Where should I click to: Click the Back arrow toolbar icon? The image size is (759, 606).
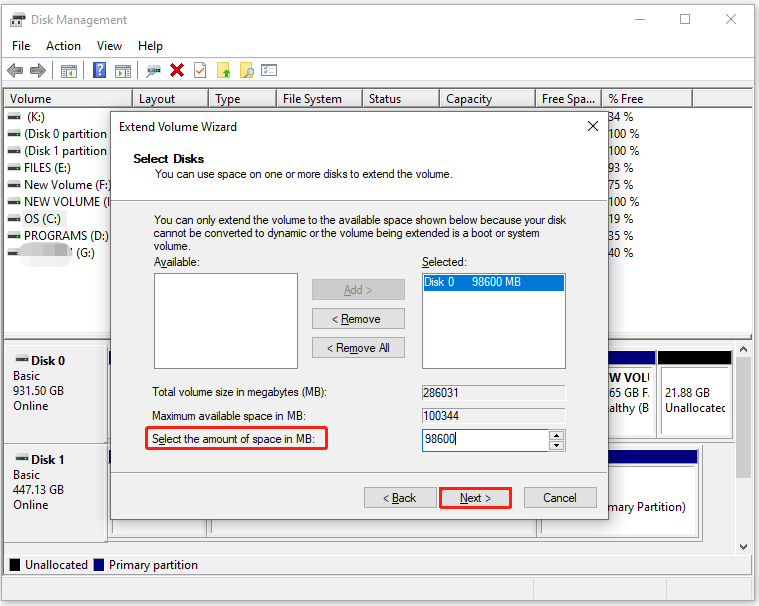tap(15, 71)
